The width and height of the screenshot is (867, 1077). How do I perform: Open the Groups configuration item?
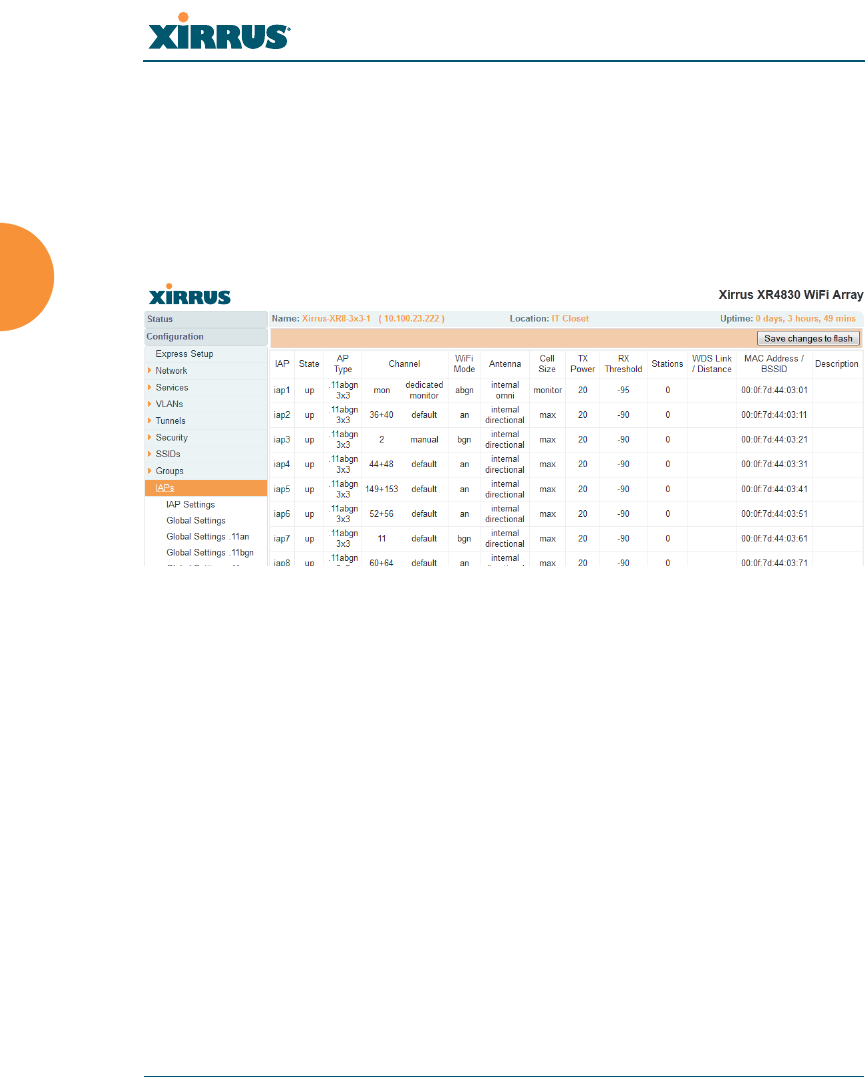point(169,471)
